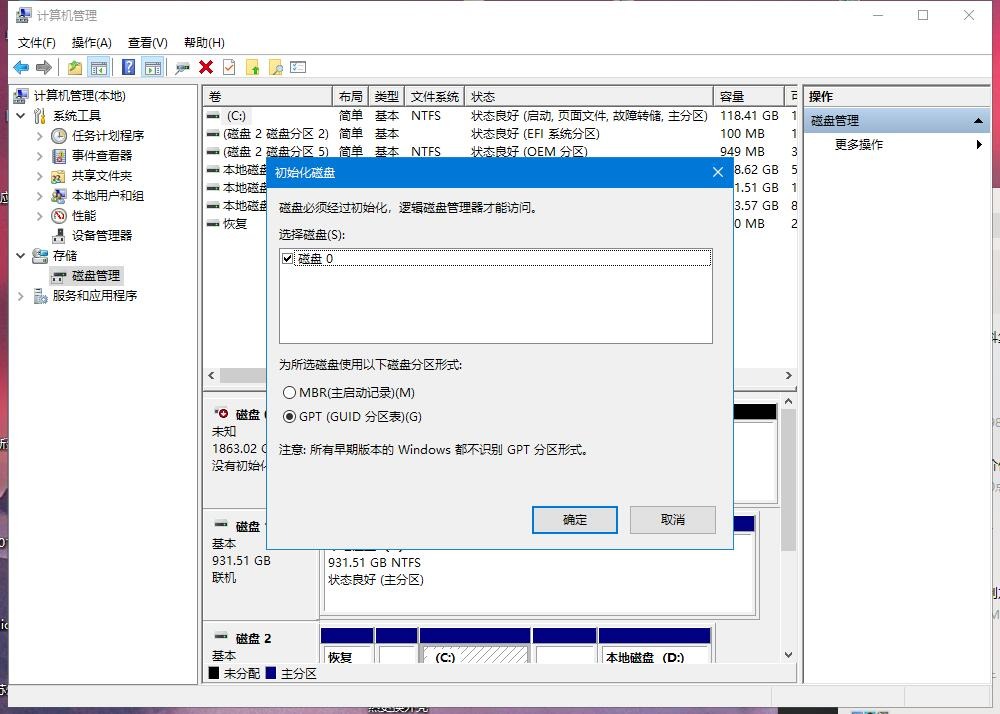Select the (C:) volume row
This screenshot has width=1000, height=714.
pos(501,116)
